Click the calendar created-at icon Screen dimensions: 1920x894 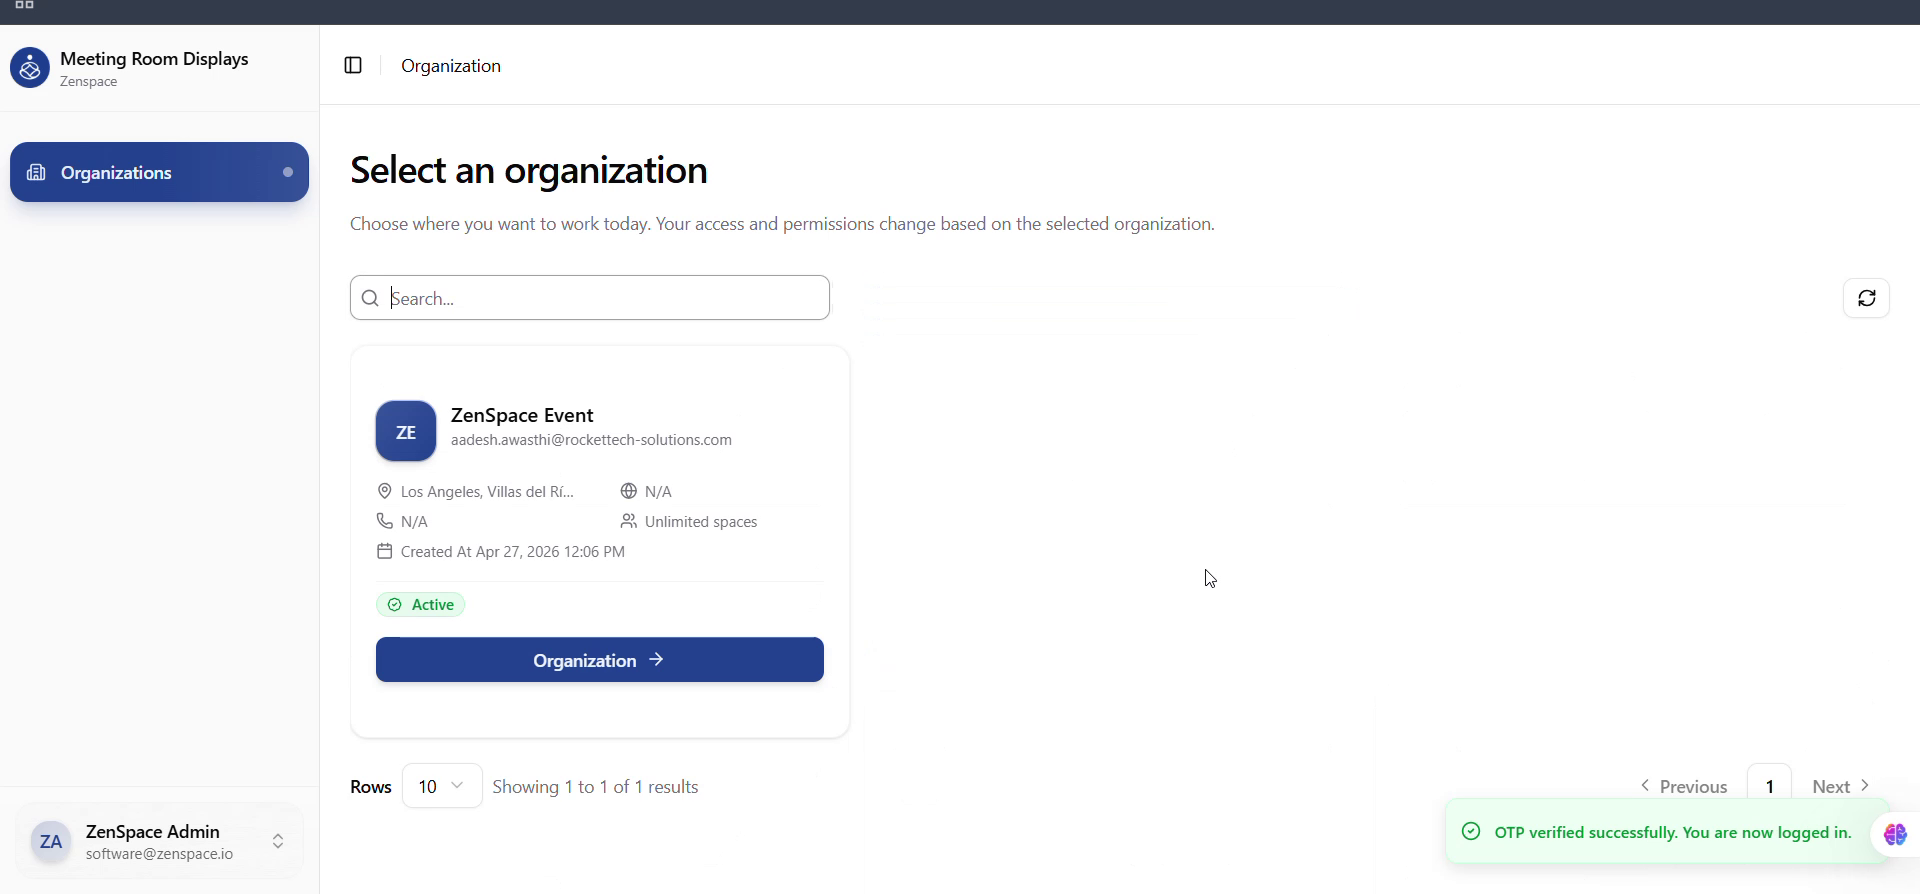pyautogui.click(x=384, y=551)
